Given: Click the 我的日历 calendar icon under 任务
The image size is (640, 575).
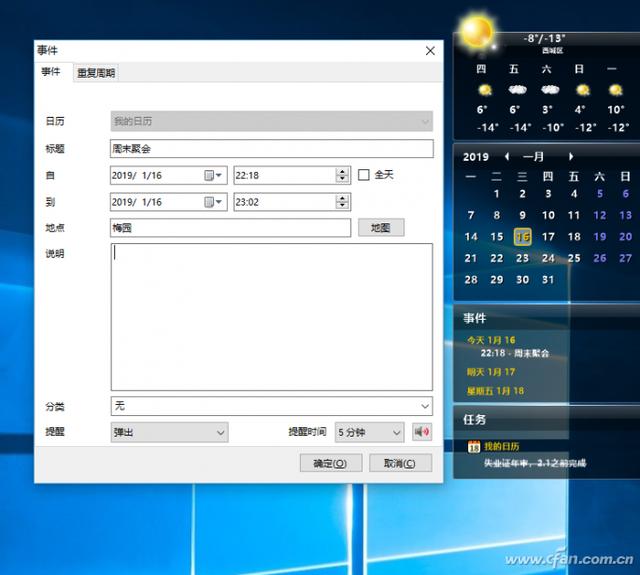Looking at the screenshot, I should coord(474,447).
